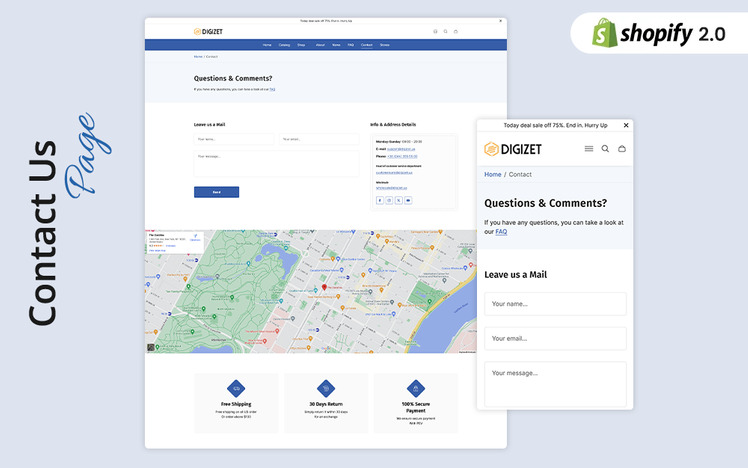Click the 30 Days Return diamond icon

[x=326, y=388]
